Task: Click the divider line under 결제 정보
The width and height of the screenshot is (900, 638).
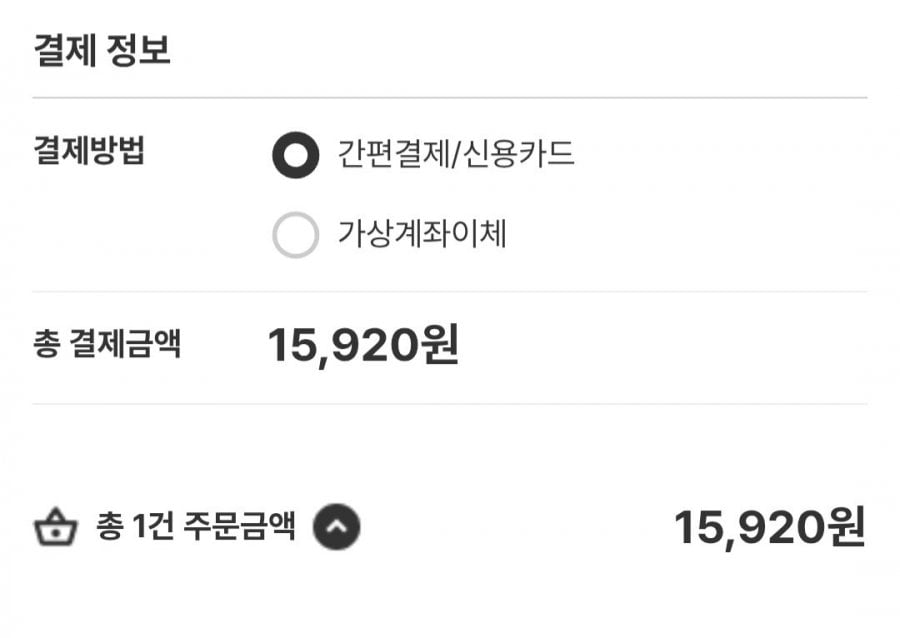Action: click(x=450, y=98)
